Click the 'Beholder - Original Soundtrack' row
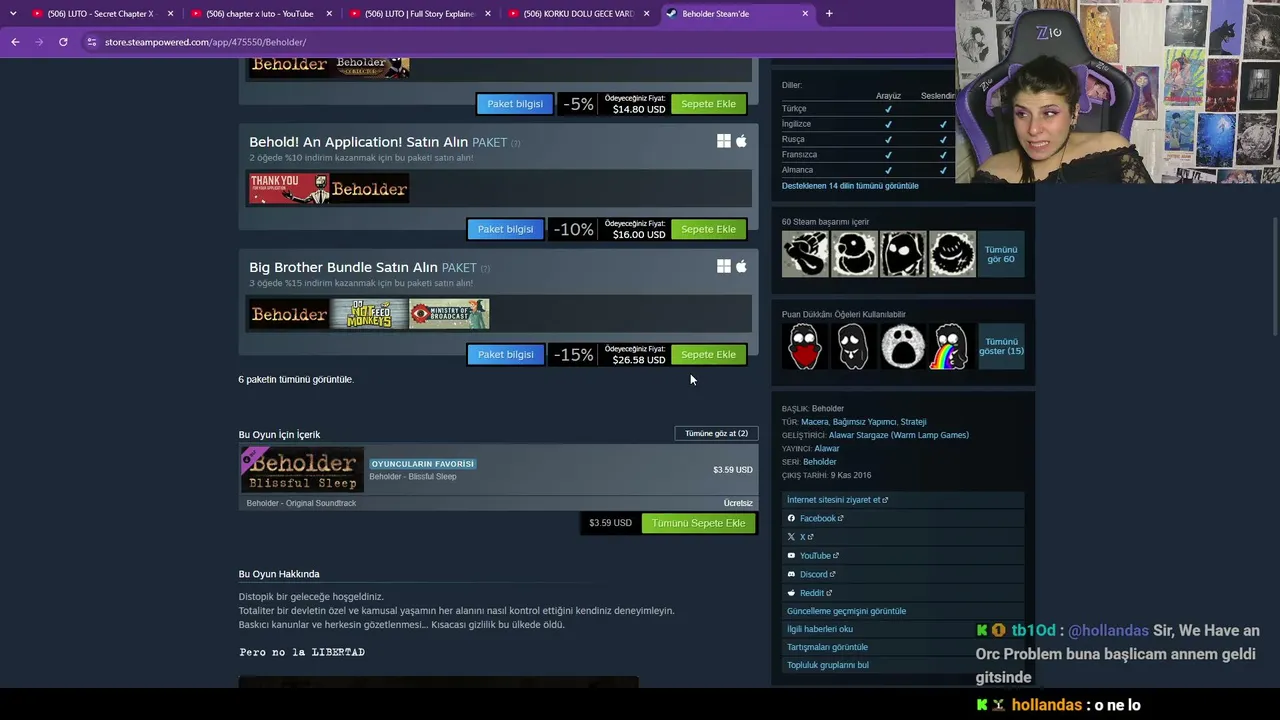 click(x=499, y=503)
